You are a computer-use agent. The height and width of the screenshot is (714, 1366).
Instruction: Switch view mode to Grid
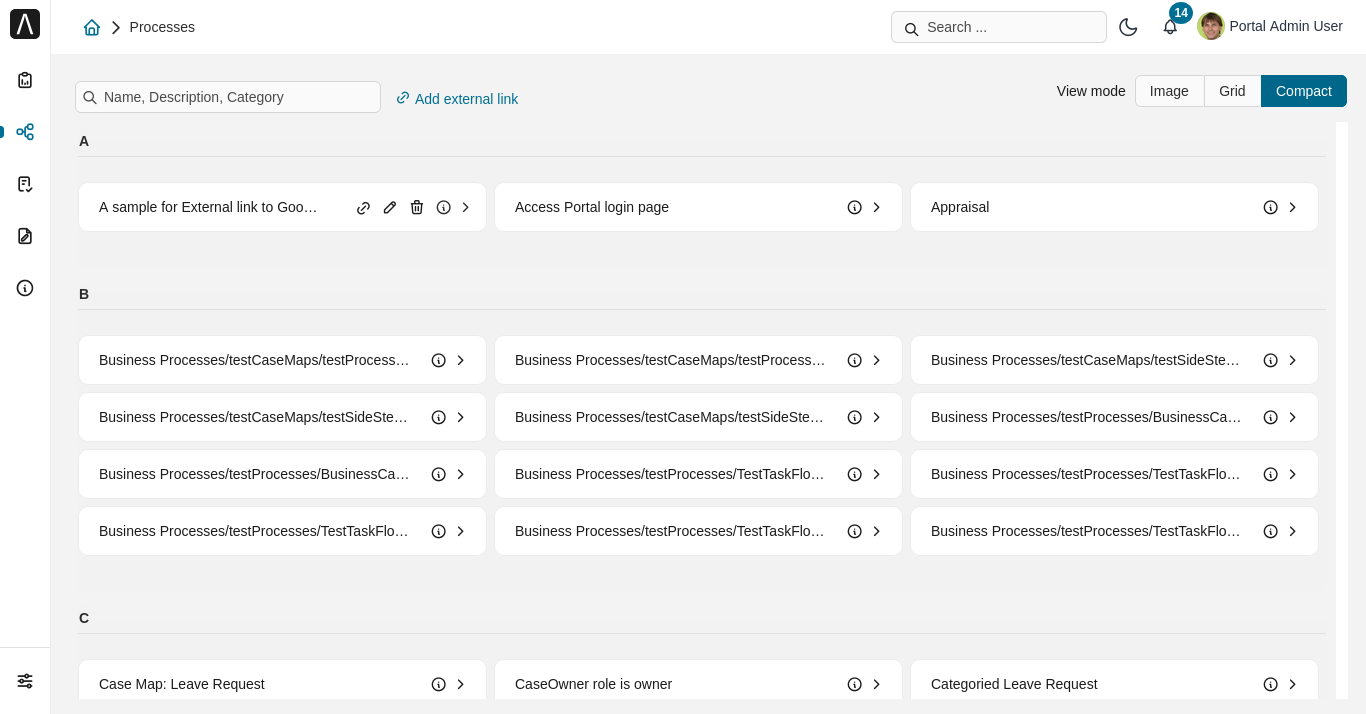(1232, 91)
